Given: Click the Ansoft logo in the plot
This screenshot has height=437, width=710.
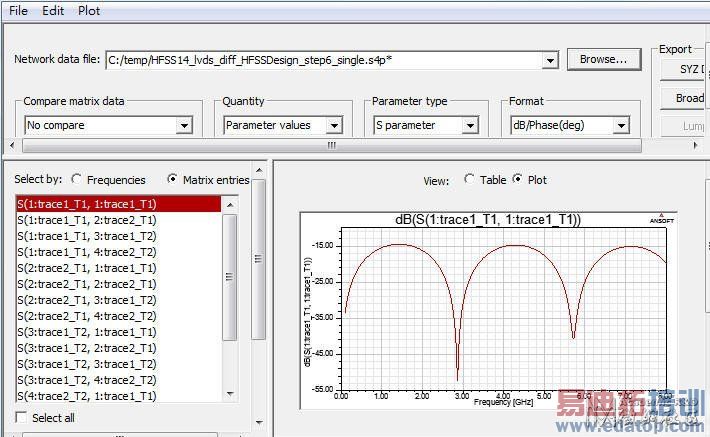Looking at the screenshot, I should 662,218.
